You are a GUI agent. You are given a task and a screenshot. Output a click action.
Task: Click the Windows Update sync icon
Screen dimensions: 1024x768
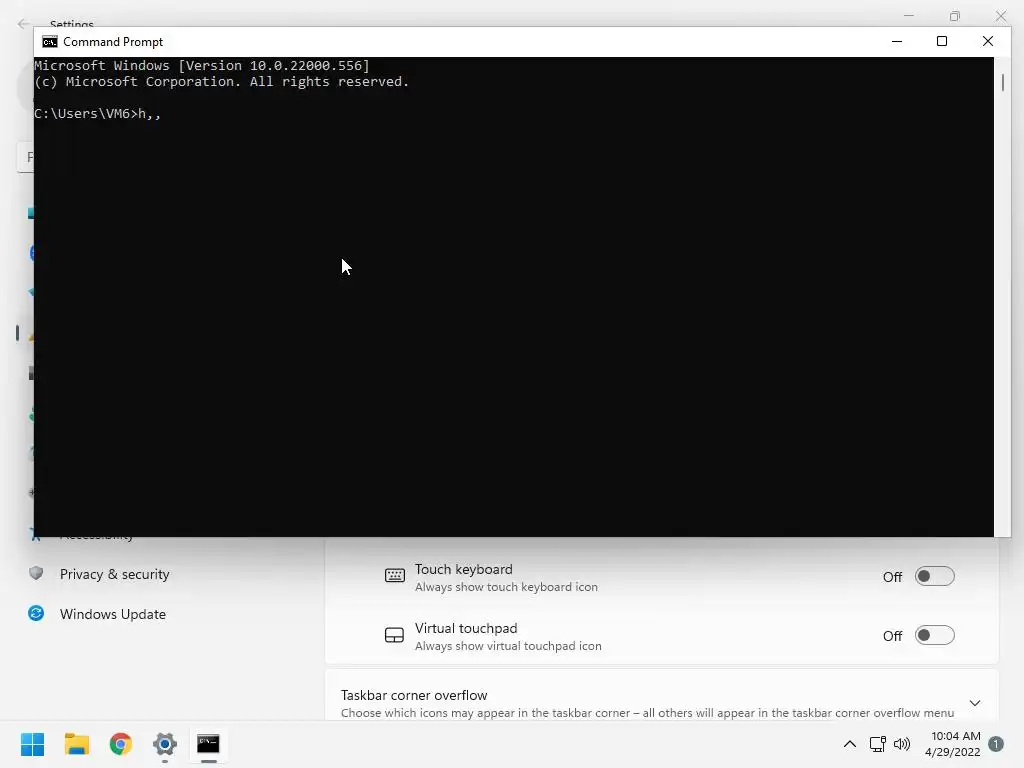pos(36,613)
